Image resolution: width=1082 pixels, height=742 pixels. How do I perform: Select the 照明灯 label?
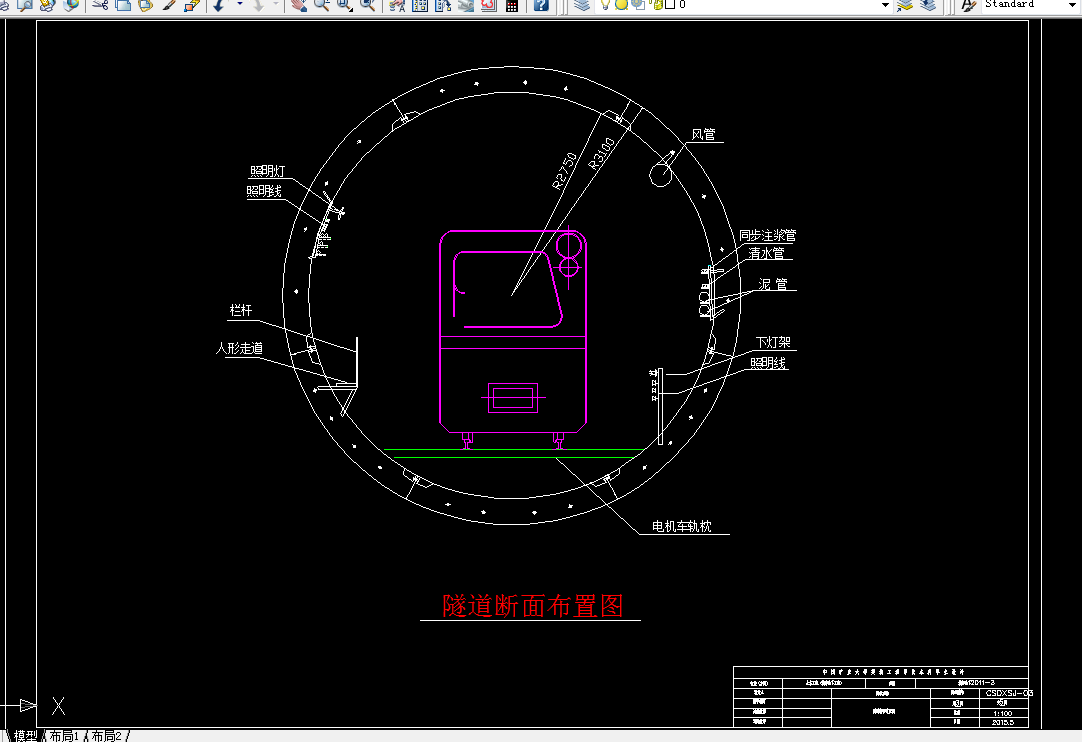267,171
